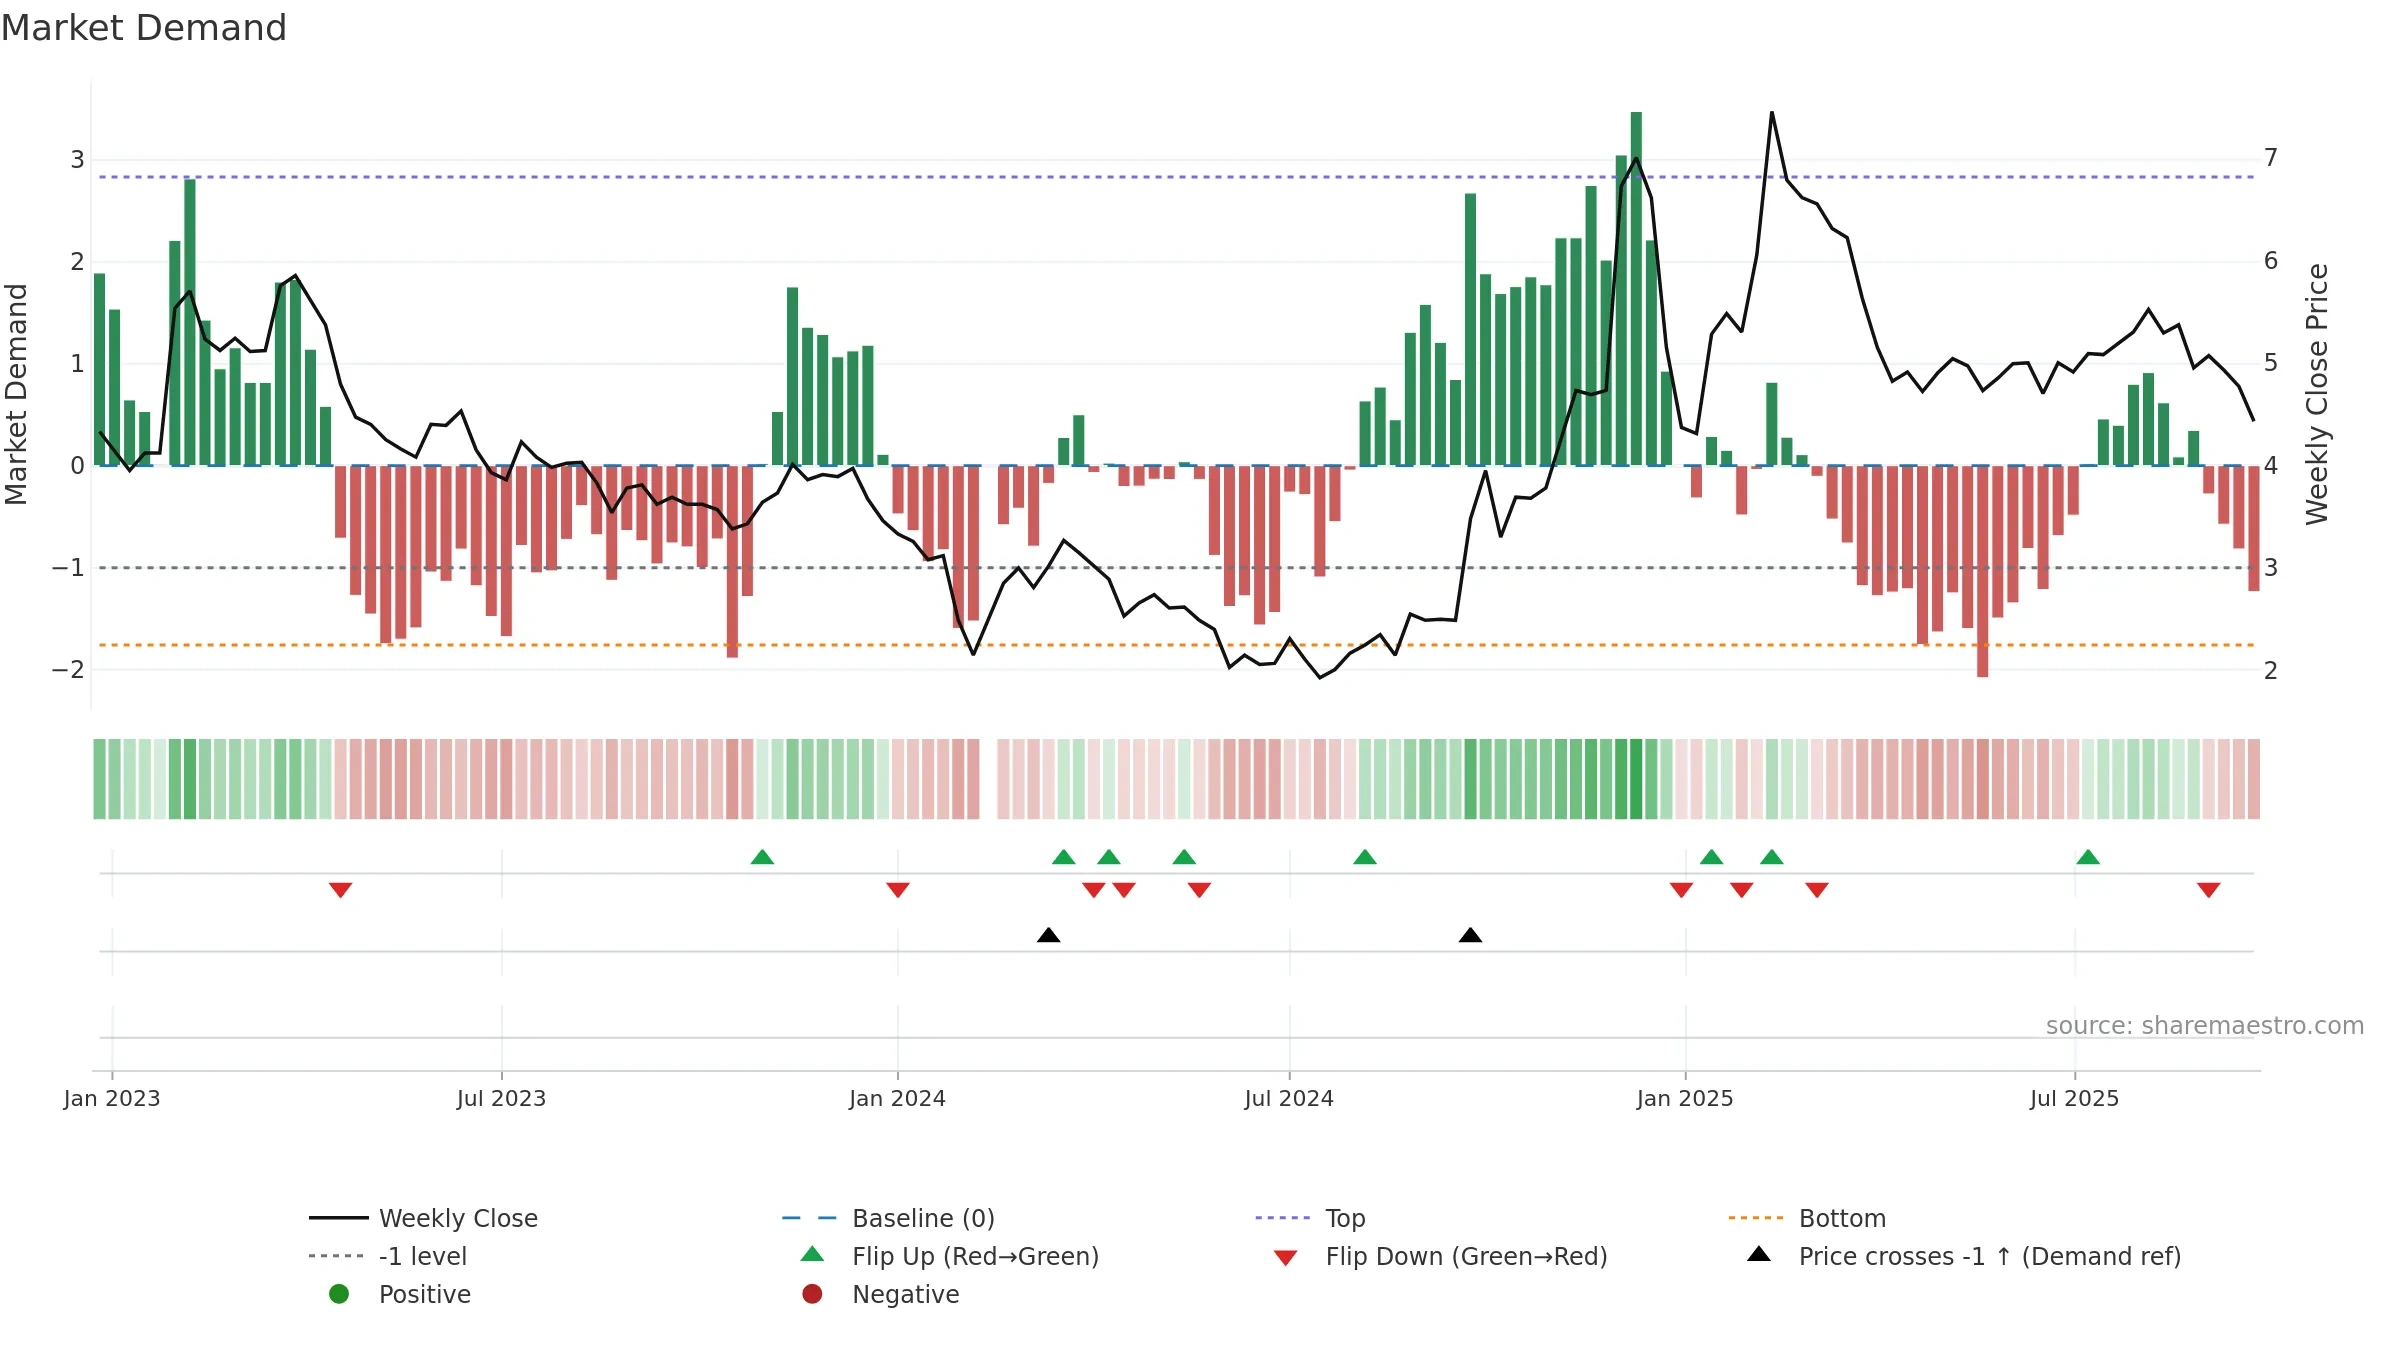Click the Jan 2025 axis label
The height and width of the screenshot is (1350, 2400).
coord(1685,1098)
